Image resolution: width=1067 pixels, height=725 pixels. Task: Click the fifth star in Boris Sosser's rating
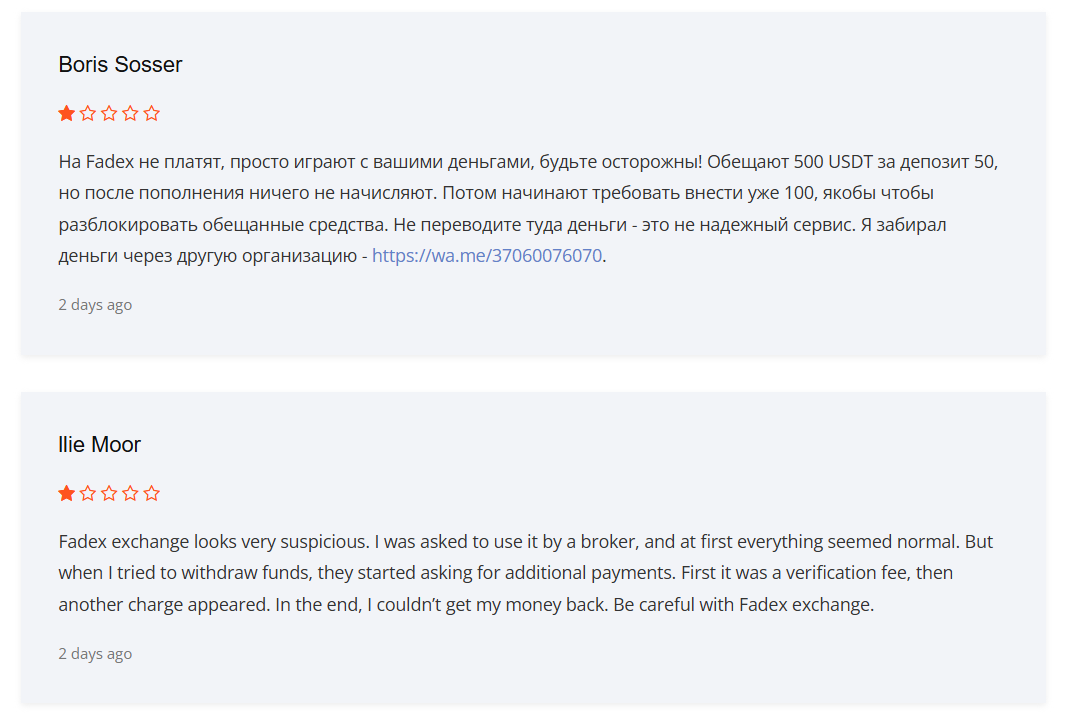point(152,113)
